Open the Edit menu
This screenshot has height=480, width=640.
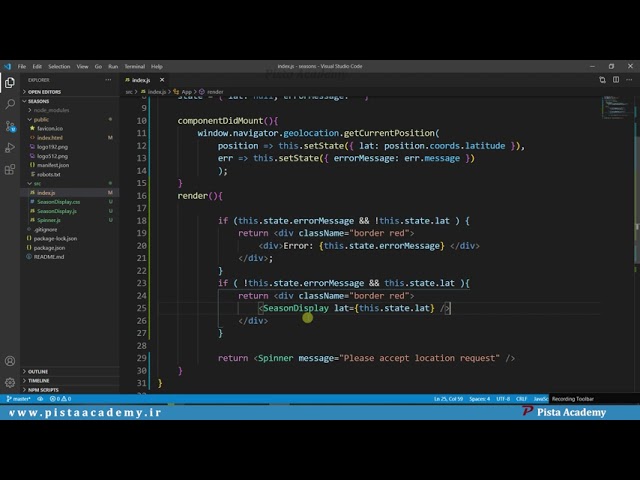(x=37, y=67)
